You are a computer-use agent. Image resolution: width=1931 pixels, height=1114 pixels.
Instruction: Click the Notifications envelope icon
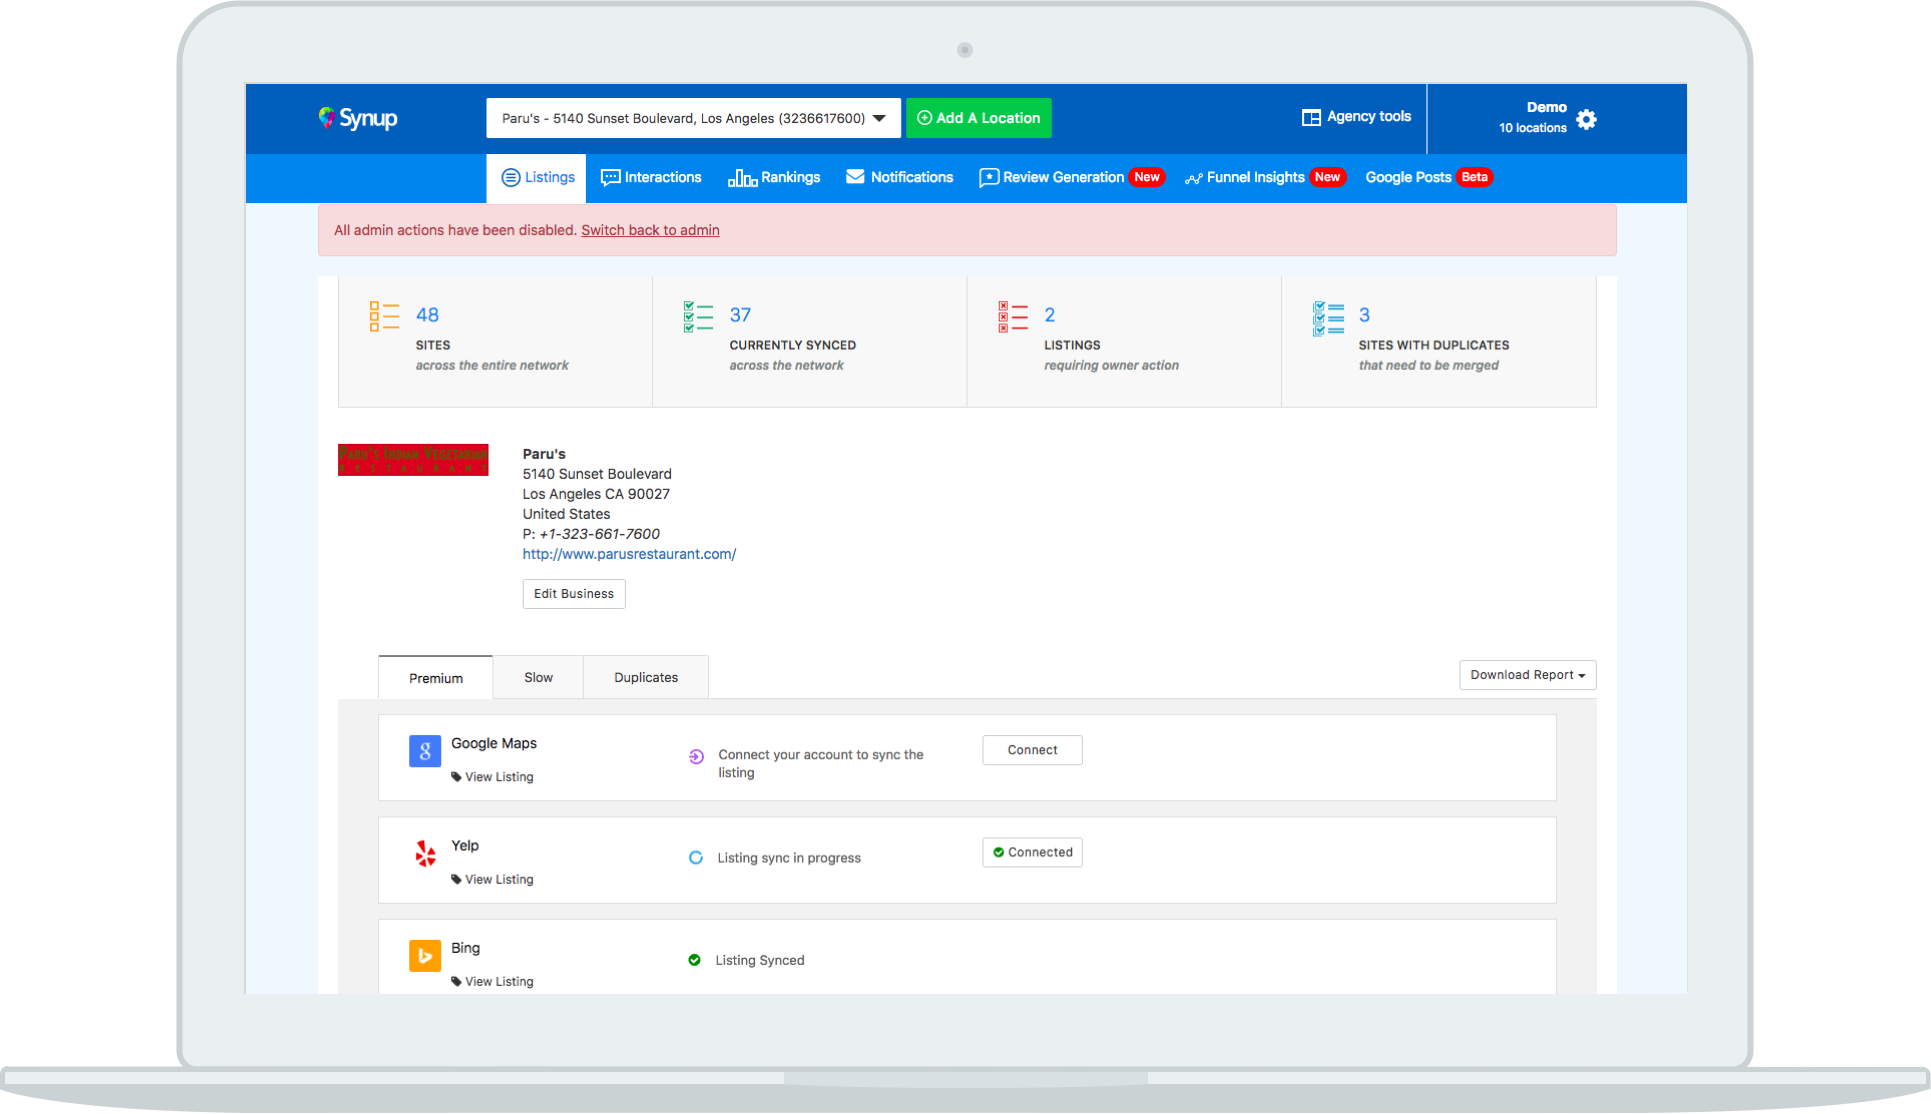(855, 176)
